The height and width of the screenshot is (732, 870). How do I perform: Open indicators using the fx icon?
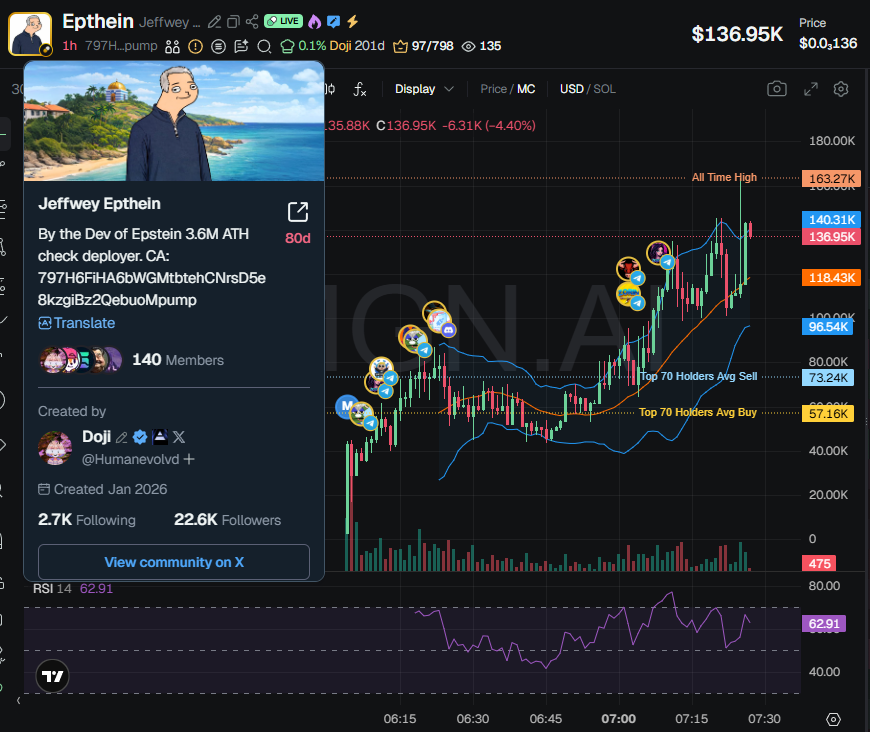pos(359,91)
